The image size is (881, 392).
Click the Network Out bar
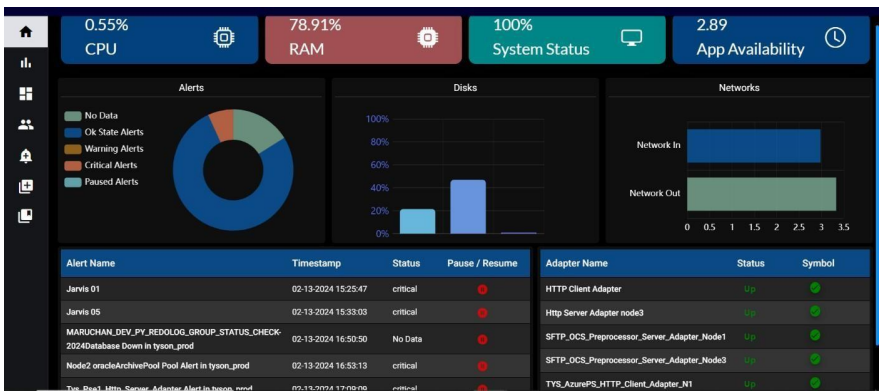tap(761, 194)
